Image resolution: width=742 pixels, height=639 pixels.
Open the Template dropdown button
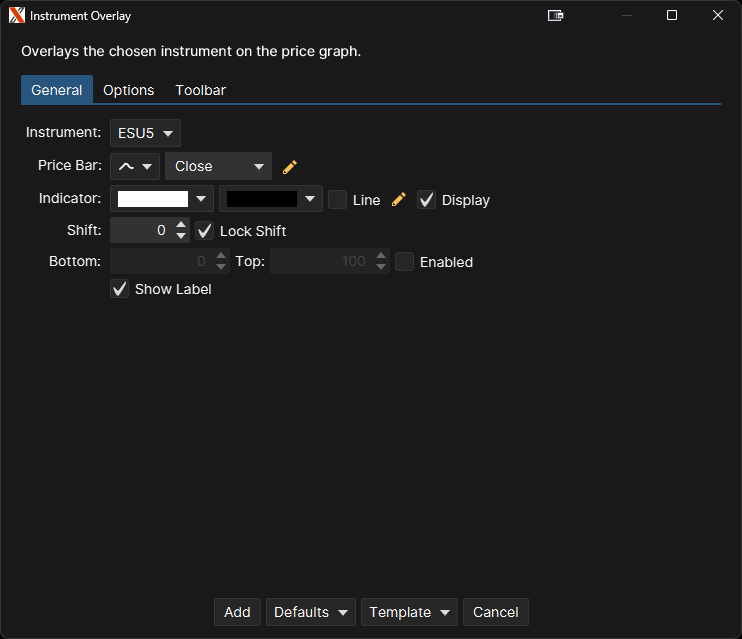click(x=409, y=612)
